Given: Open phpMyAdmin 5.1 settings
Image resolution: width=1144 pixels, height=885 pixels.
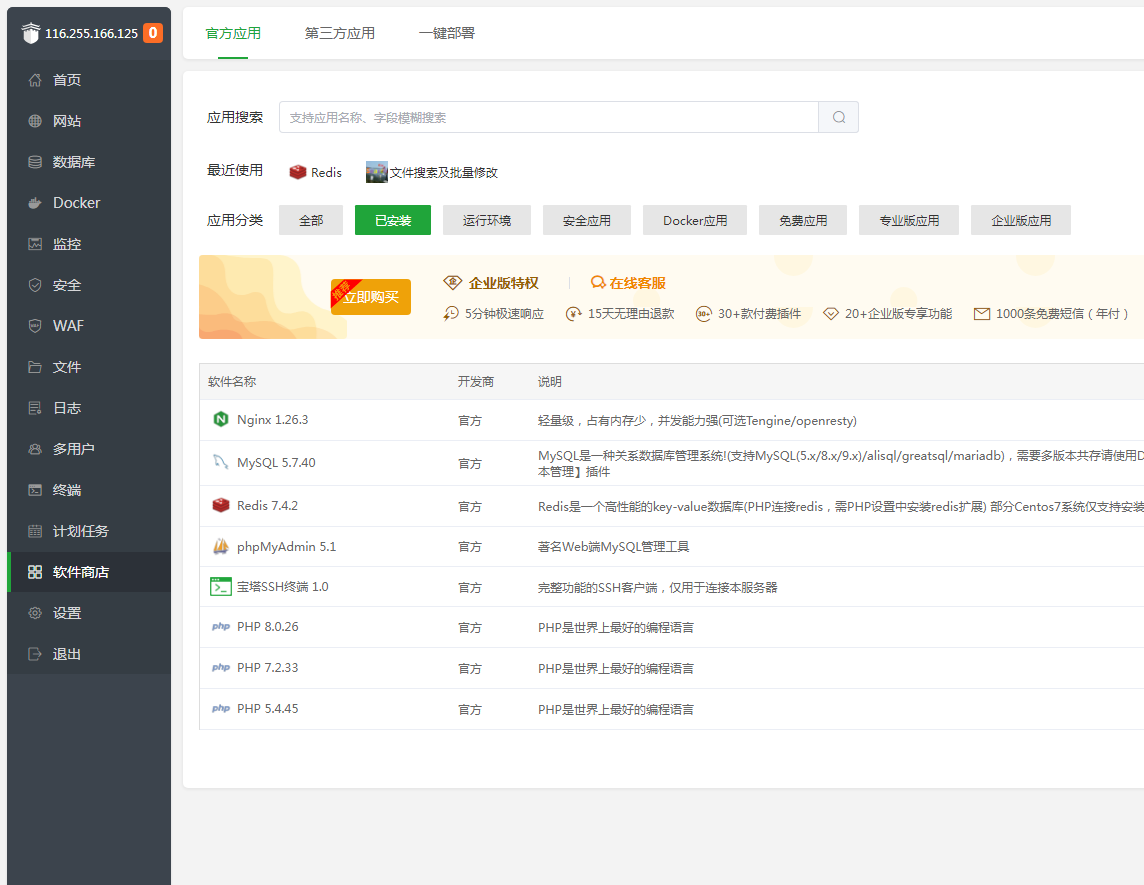Looking at the screenshot, I should pyautogui.click(x=286, y=546).
